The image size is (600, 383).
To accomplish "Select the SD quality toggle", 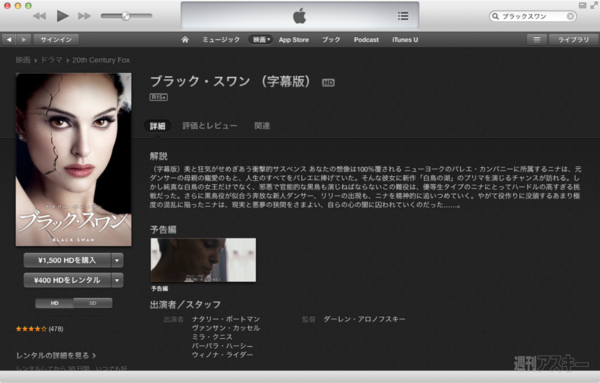I will (x=93, y=303).
